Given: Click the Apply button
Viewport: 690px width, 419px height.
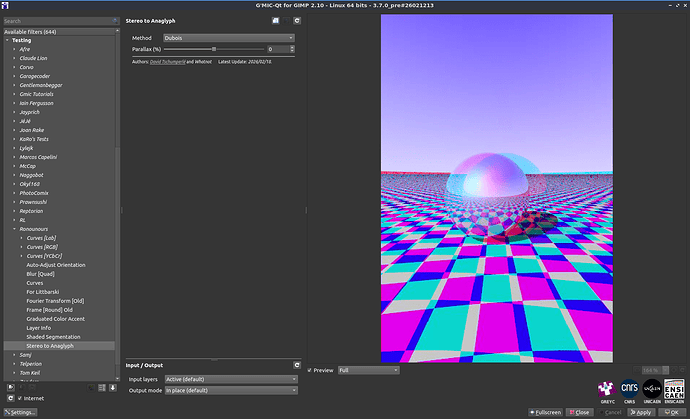Looking at the screenshot, I should (639, 412).
